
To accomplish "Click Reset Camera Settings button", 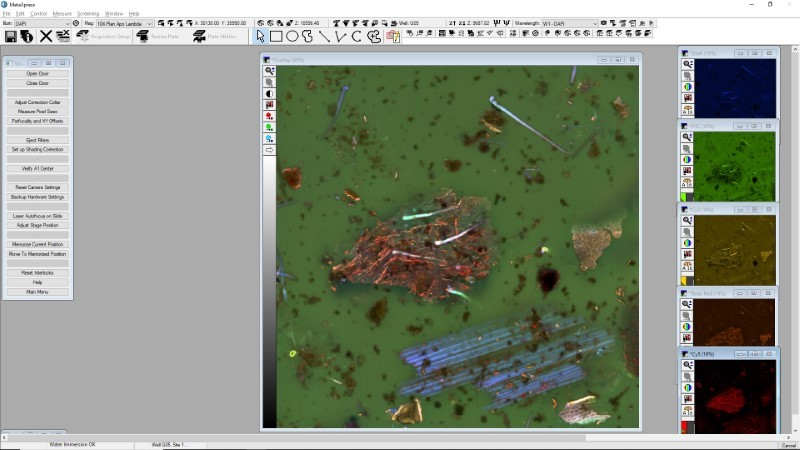I will [37, 187].
